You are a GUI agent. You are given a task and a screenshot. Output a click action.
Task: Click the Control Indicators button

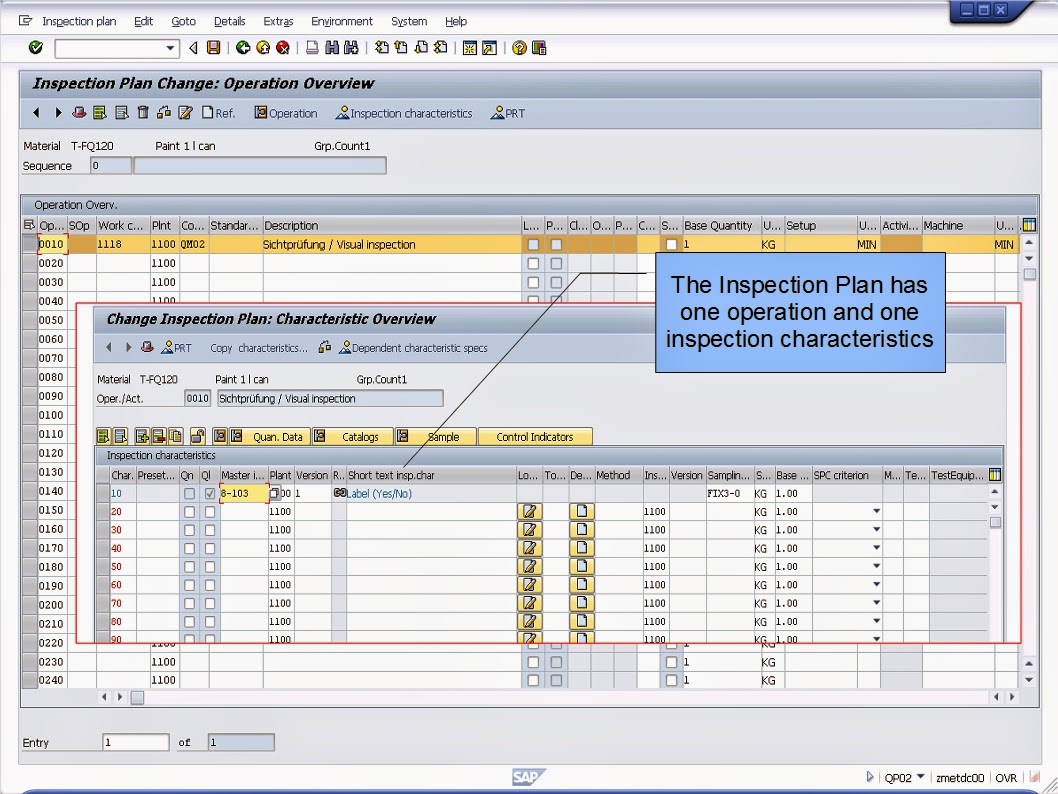point(535,436)
